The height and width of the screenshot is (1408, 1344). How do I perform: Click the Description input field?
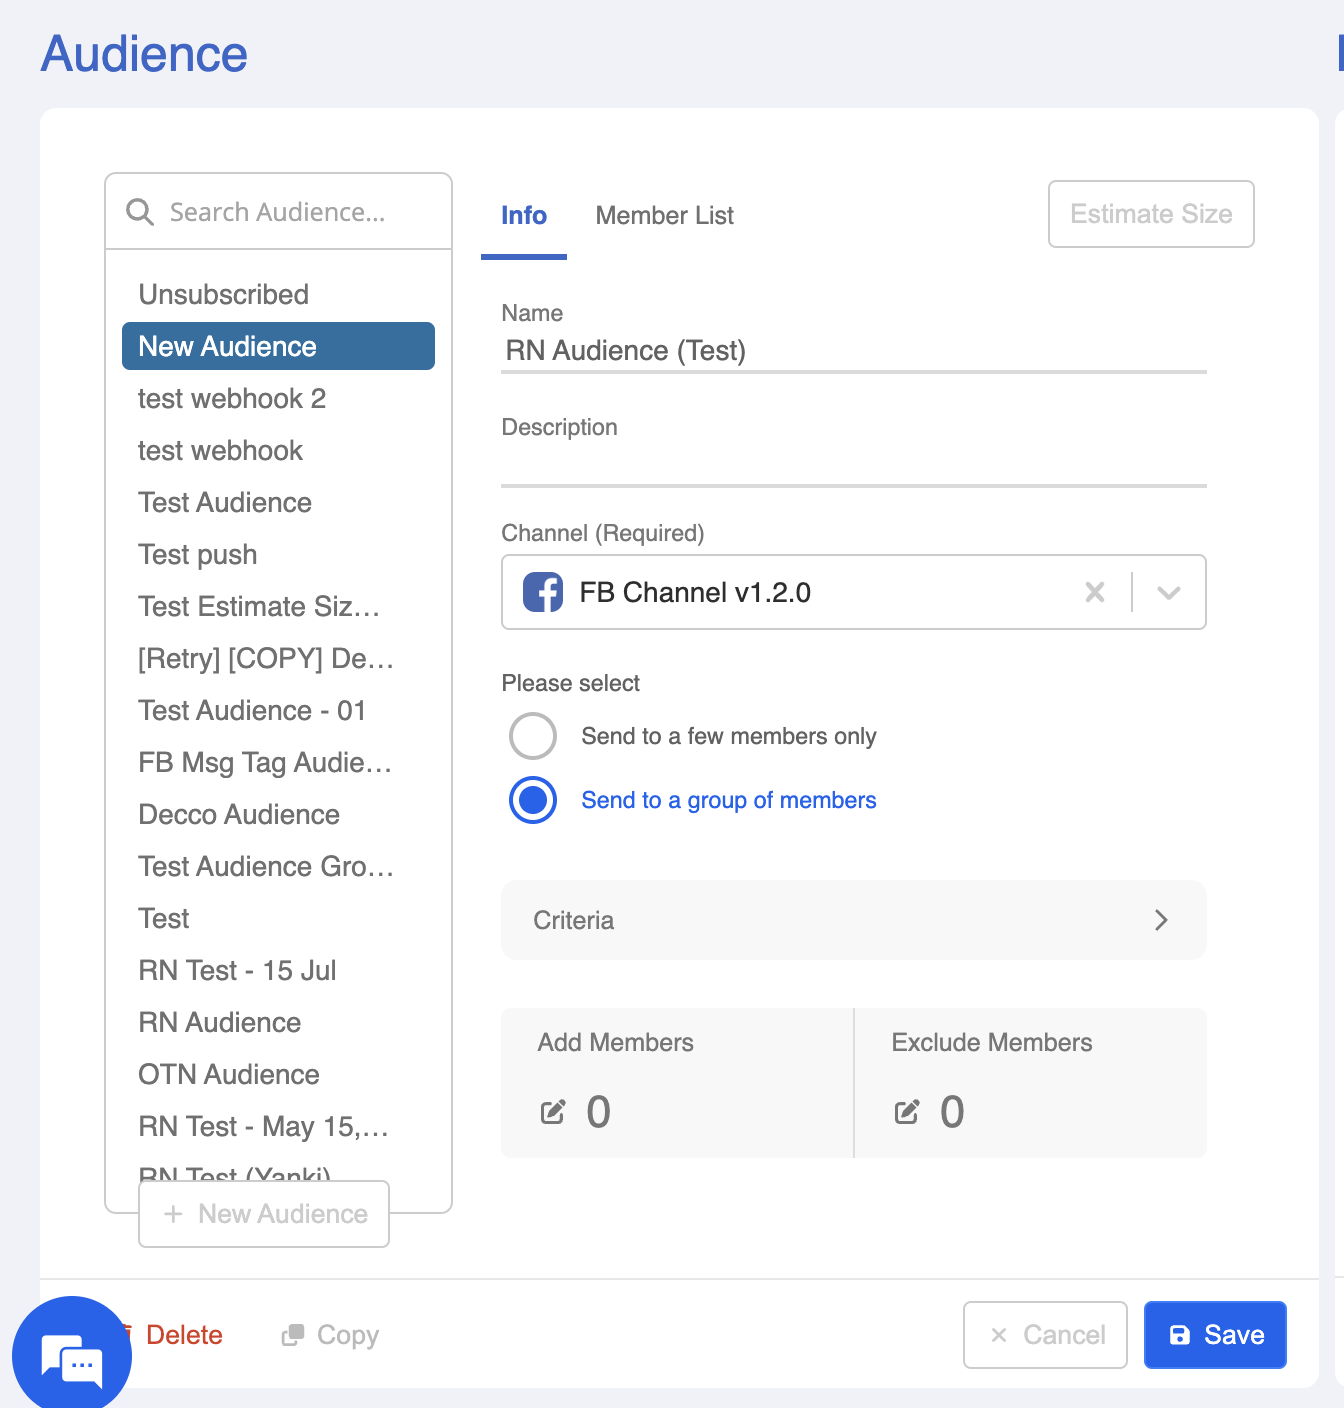pos(853,466)
